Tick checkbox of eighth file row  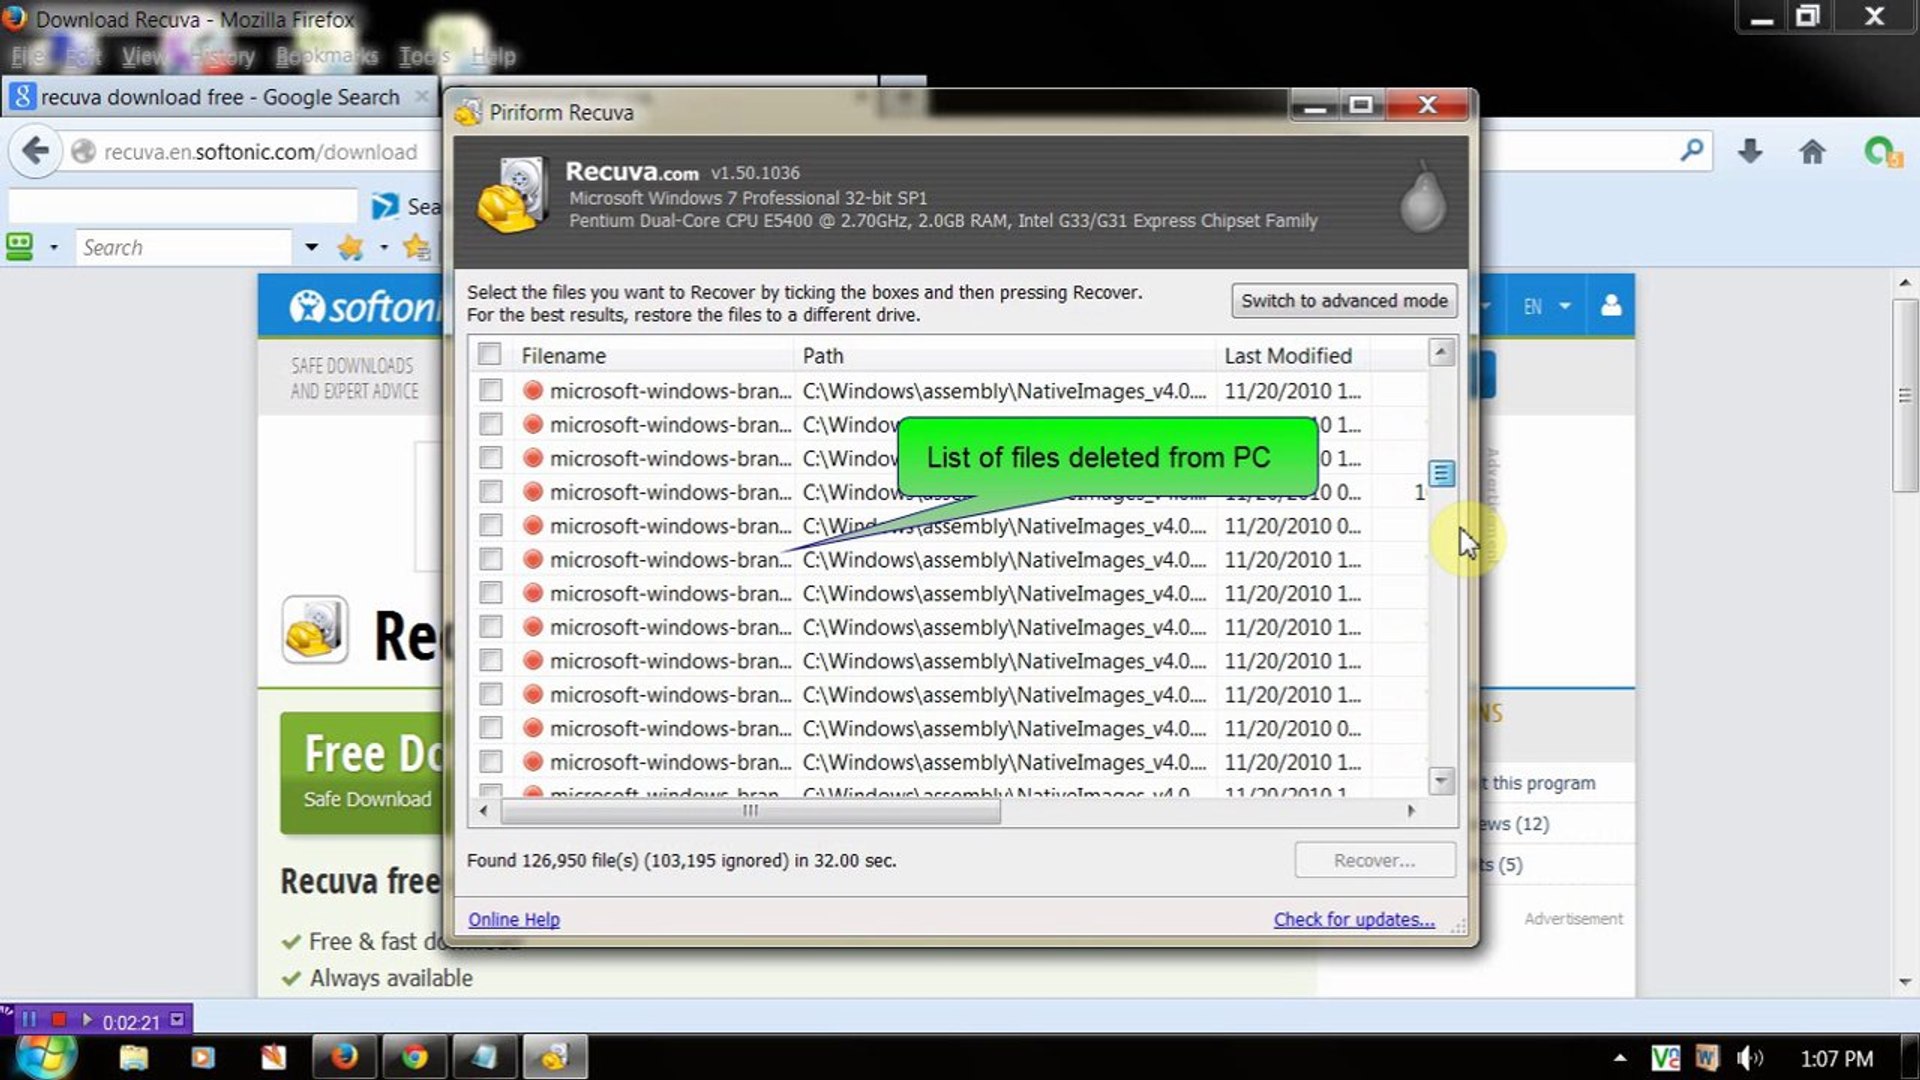(490, 627)
